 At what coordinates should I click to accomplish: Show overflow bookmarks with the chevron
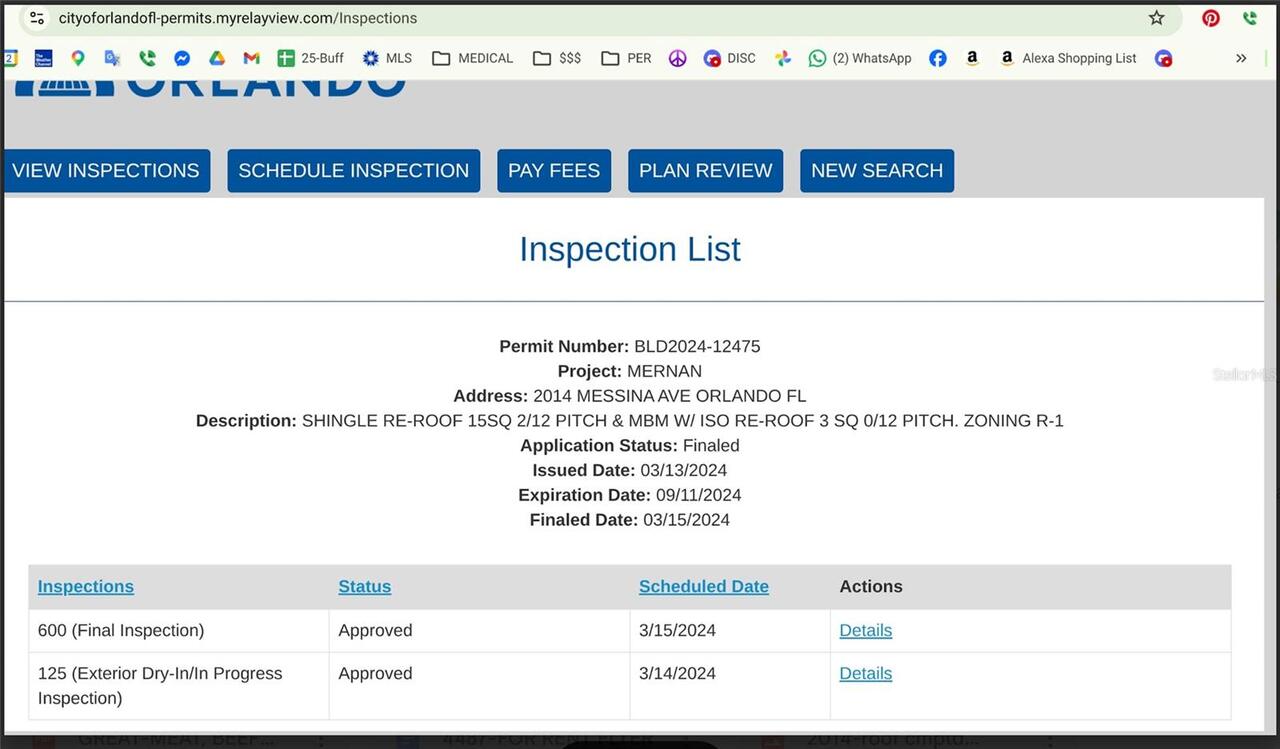point(1241,58)
